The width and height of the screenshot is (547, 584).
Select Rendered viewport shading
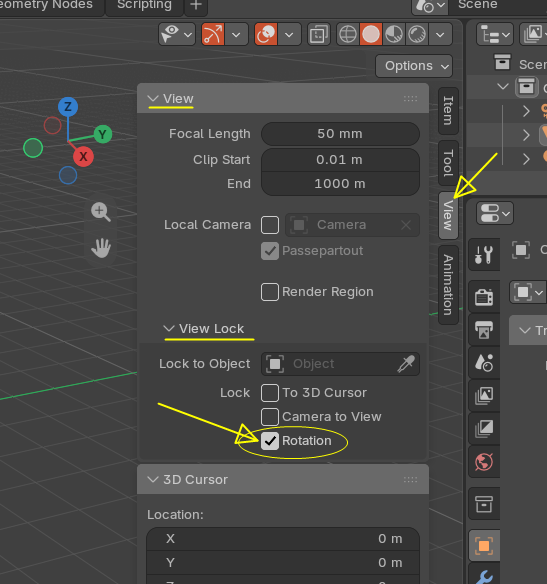coord(417,34)
